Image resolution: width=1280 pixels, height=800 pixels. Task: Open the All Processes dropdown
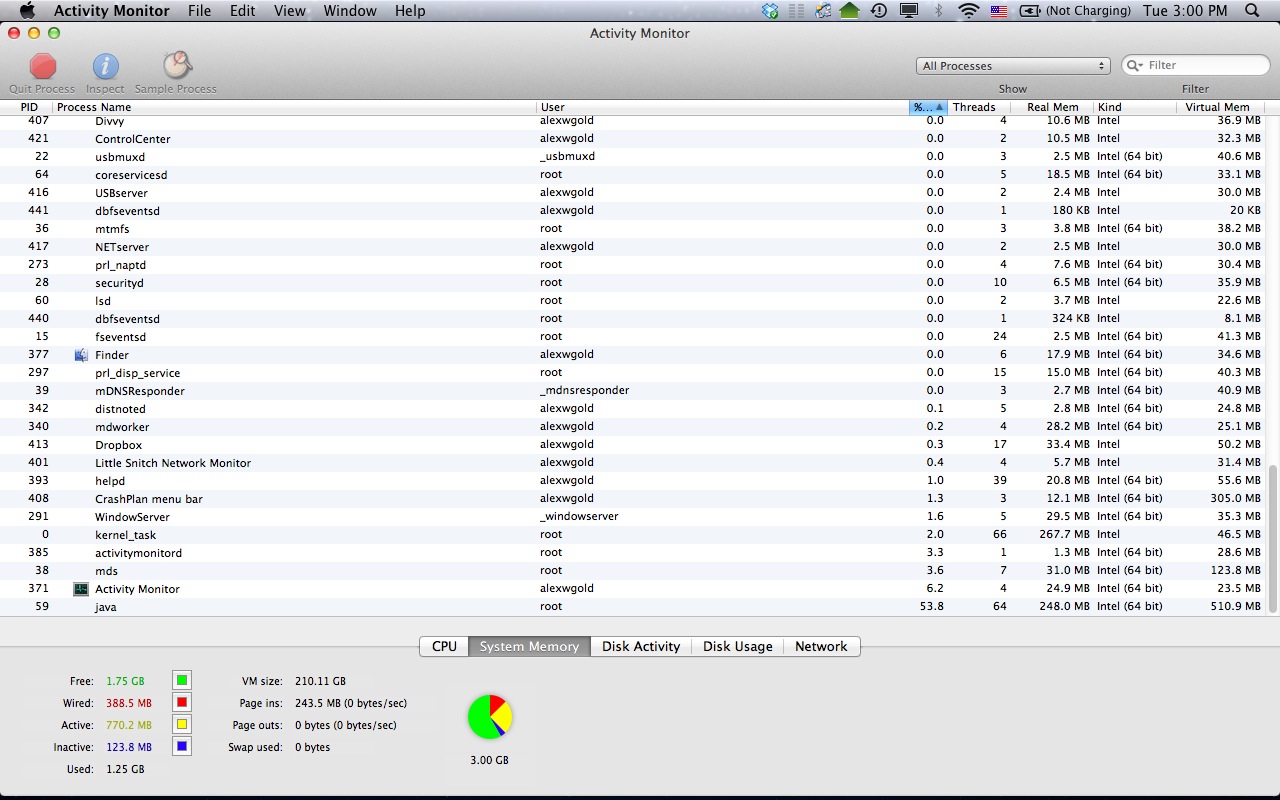click(x=1013, y=66)
